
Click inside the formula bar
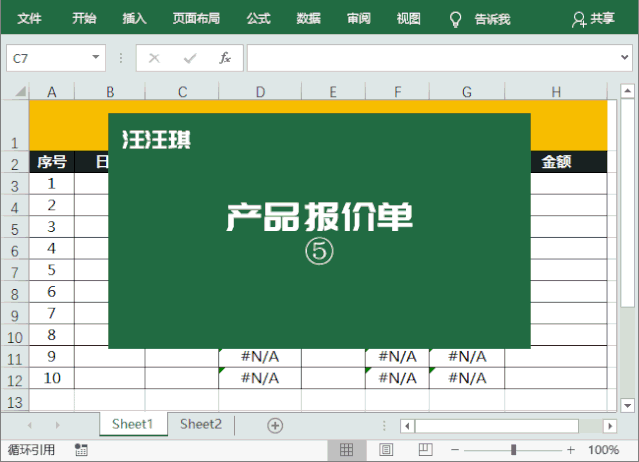[x=432, y=58]
